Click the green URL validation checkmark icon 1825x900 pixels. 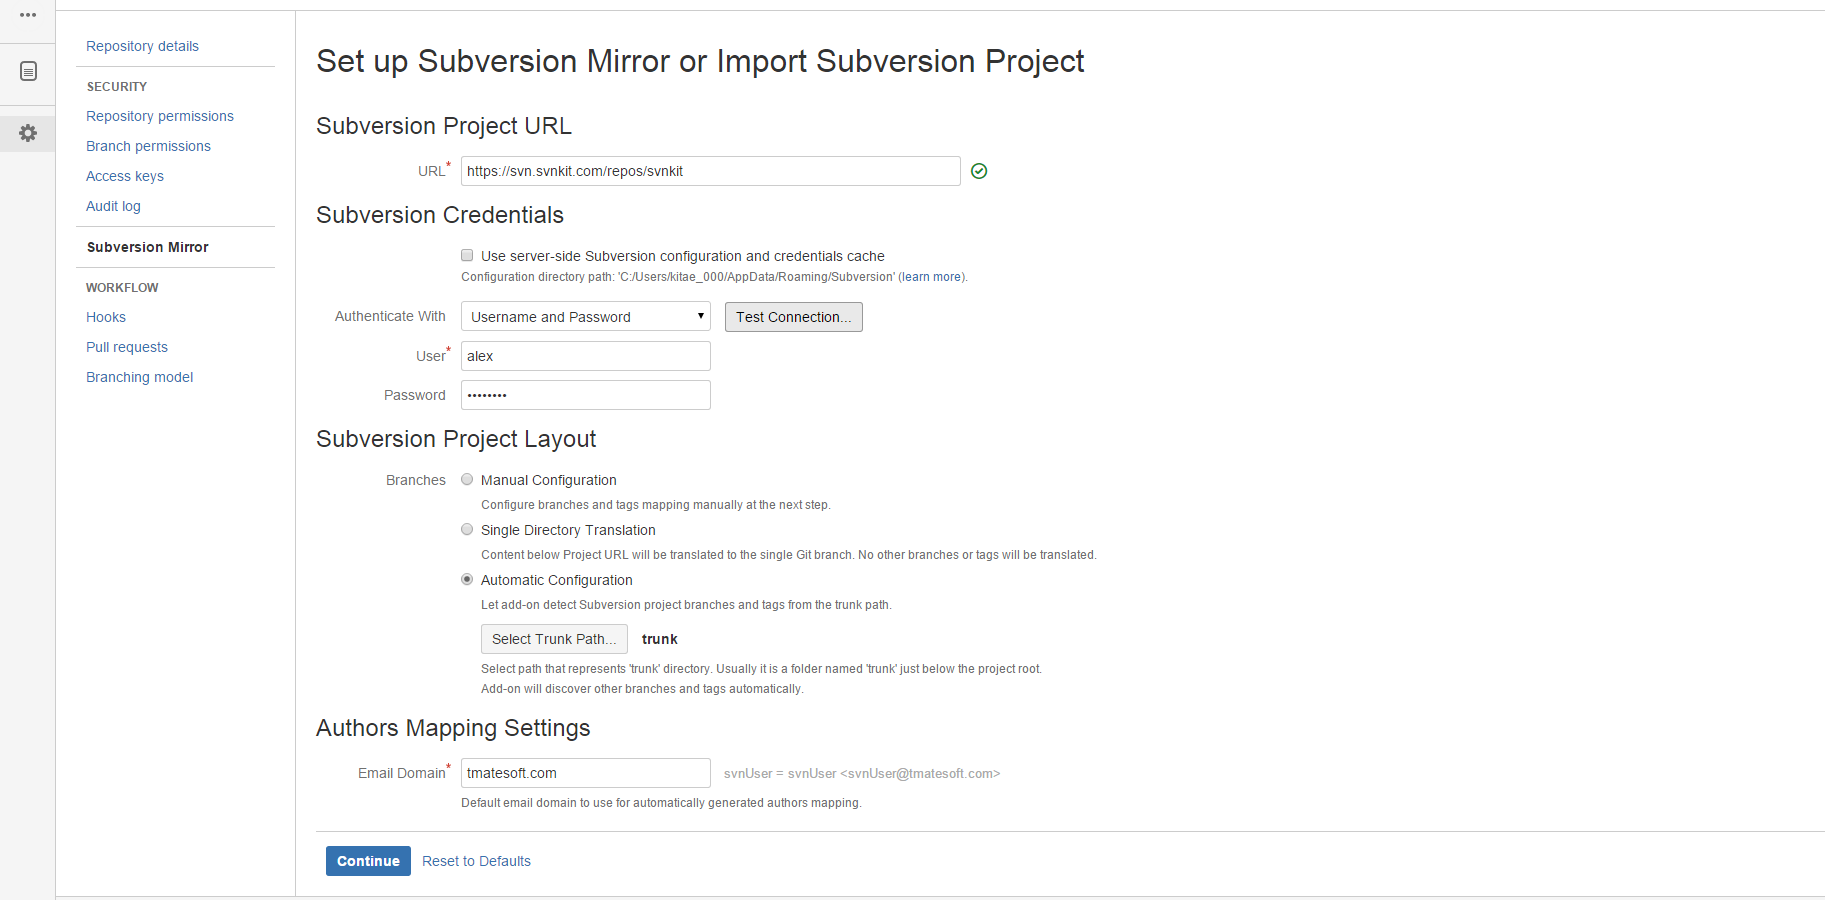coord(979,171)
